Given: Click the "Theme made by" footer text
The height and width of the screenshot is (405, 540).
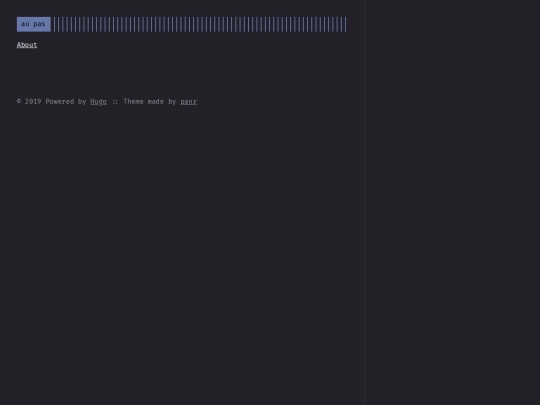Looking at the screenshot, I should click(150, 102).
